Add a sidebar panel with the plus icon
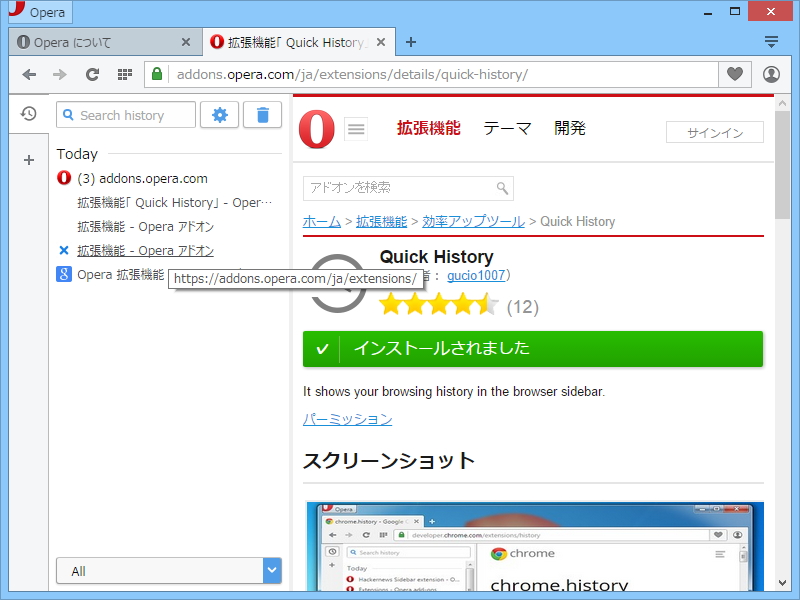Screen dimensions: 800x600 pos(28,159)
